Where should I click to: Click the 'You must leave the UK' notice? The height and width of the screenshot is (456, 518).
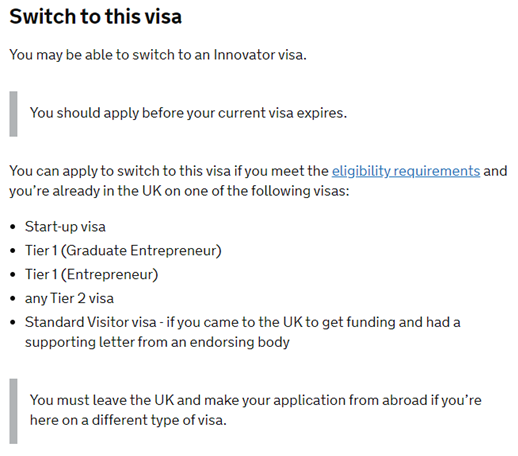[255, 410]
